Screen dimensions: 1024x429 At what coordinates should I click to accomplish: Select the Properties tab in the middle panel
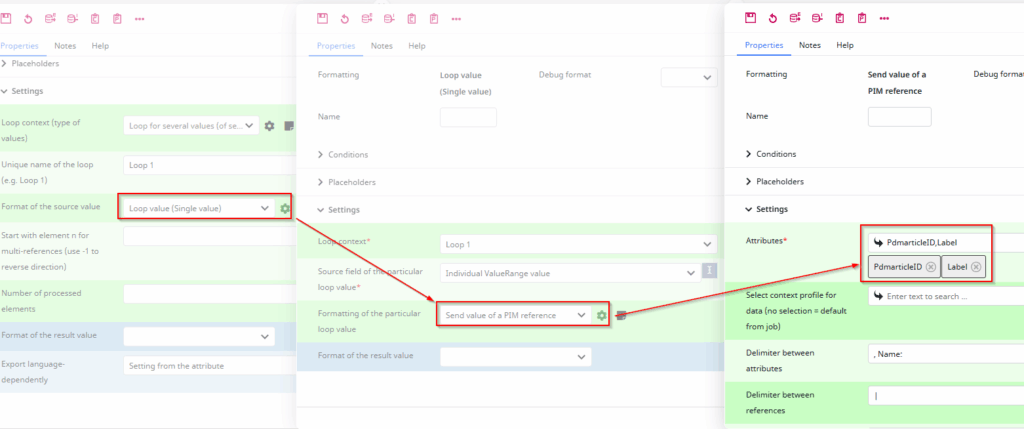336,46
